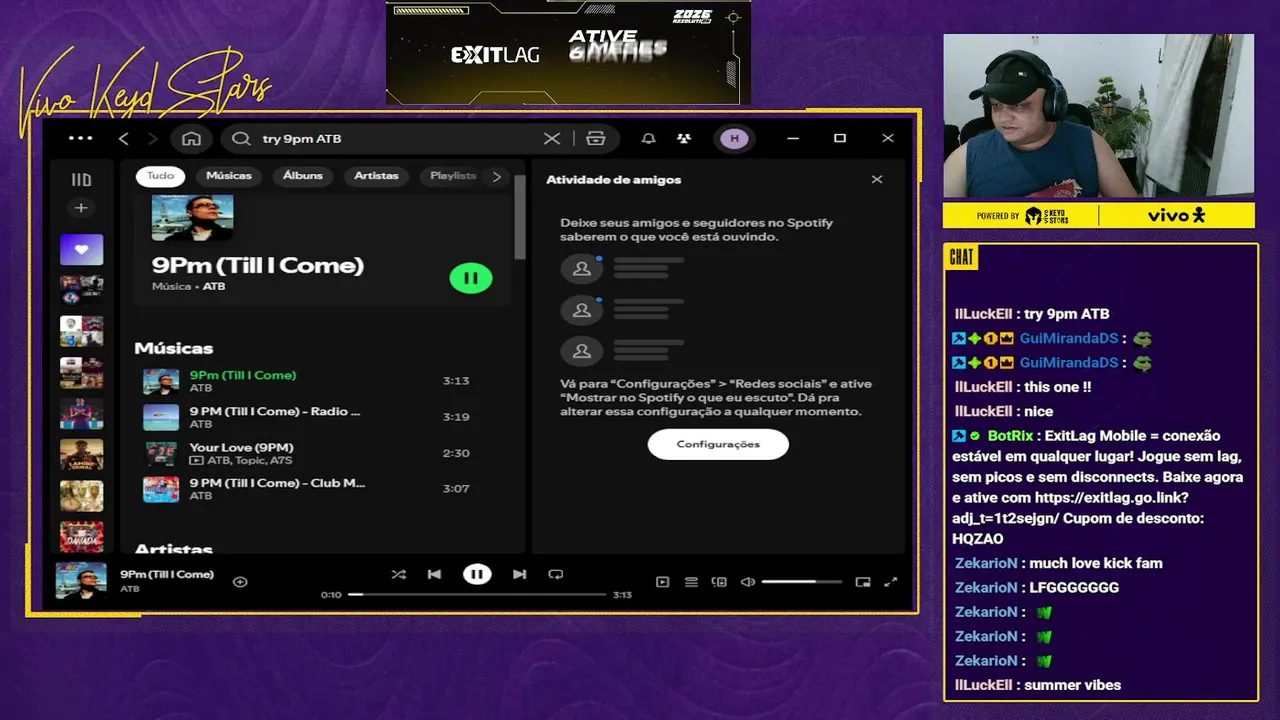Screen dimensions: 1280x720
Task: Open the queue icon
Action: pyautogui.click(x=691, y=582)
